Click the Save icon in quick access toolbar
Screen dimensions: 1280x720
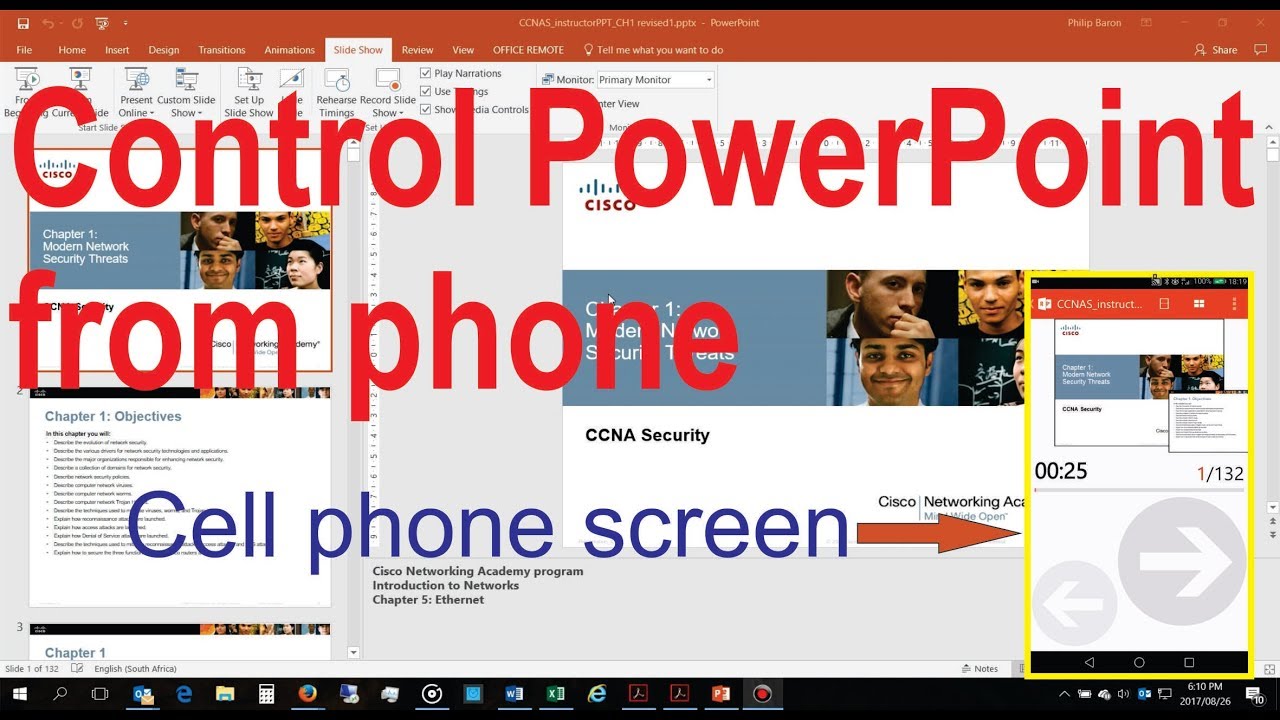point(23,22)
